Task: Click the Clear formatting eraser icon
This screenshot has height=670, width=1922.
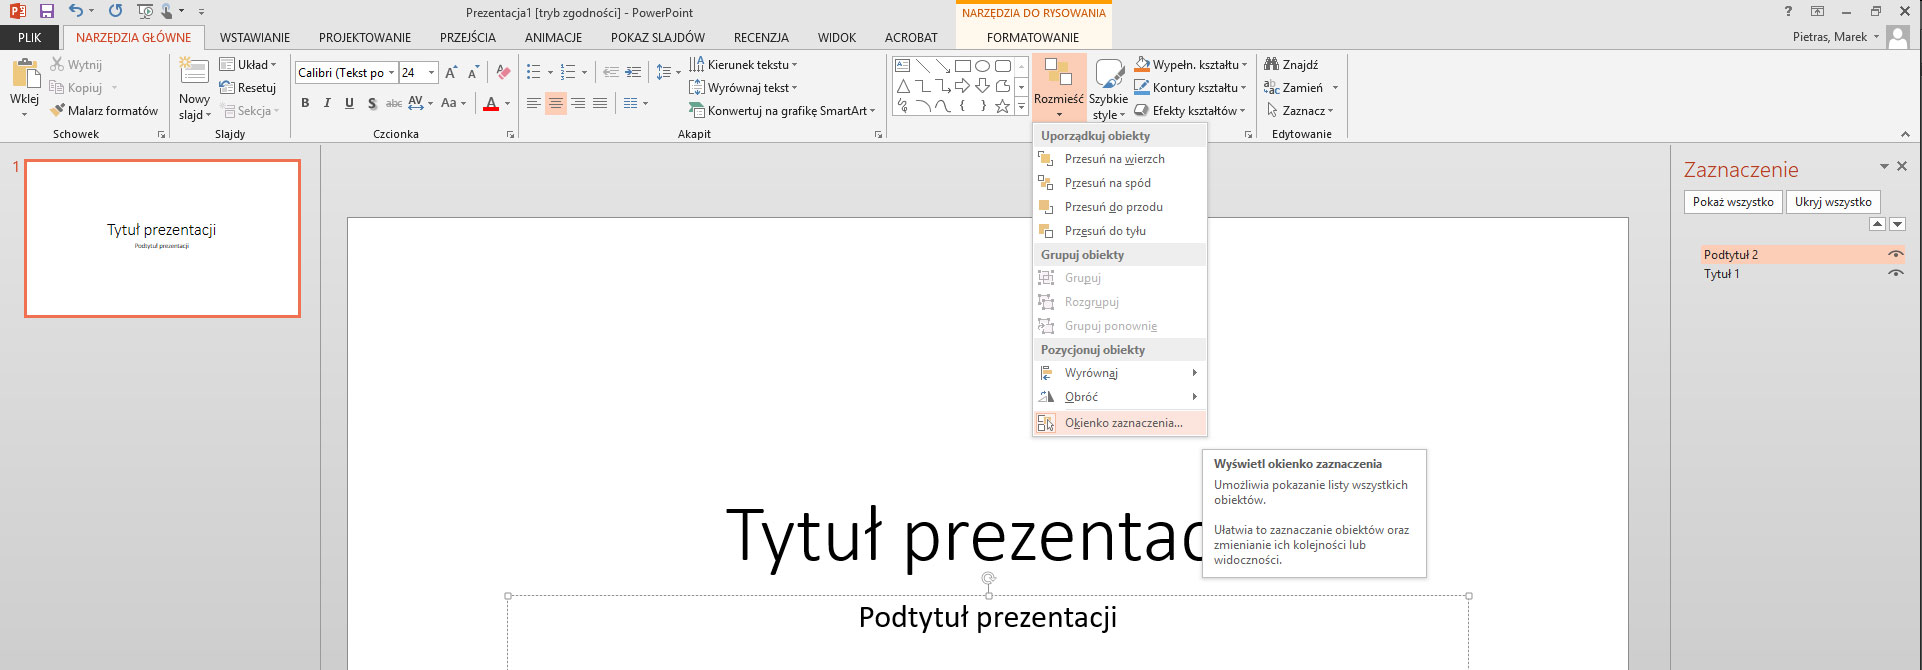Action: pyautogui.click(x=503, y=72)
